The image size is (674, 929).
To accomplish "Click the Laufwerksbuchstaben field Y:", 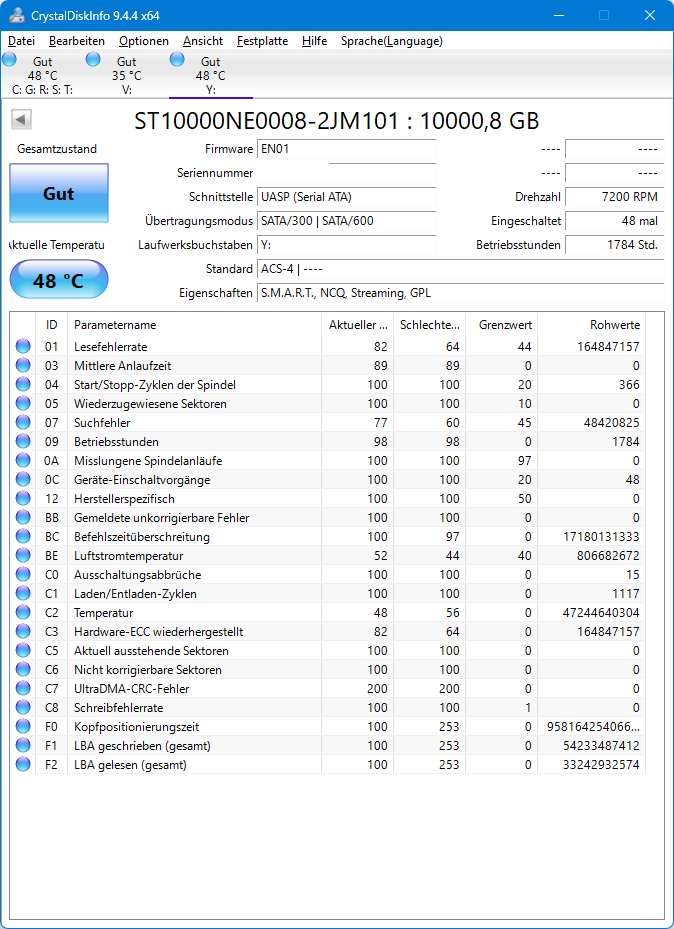I will coord(346,245).
